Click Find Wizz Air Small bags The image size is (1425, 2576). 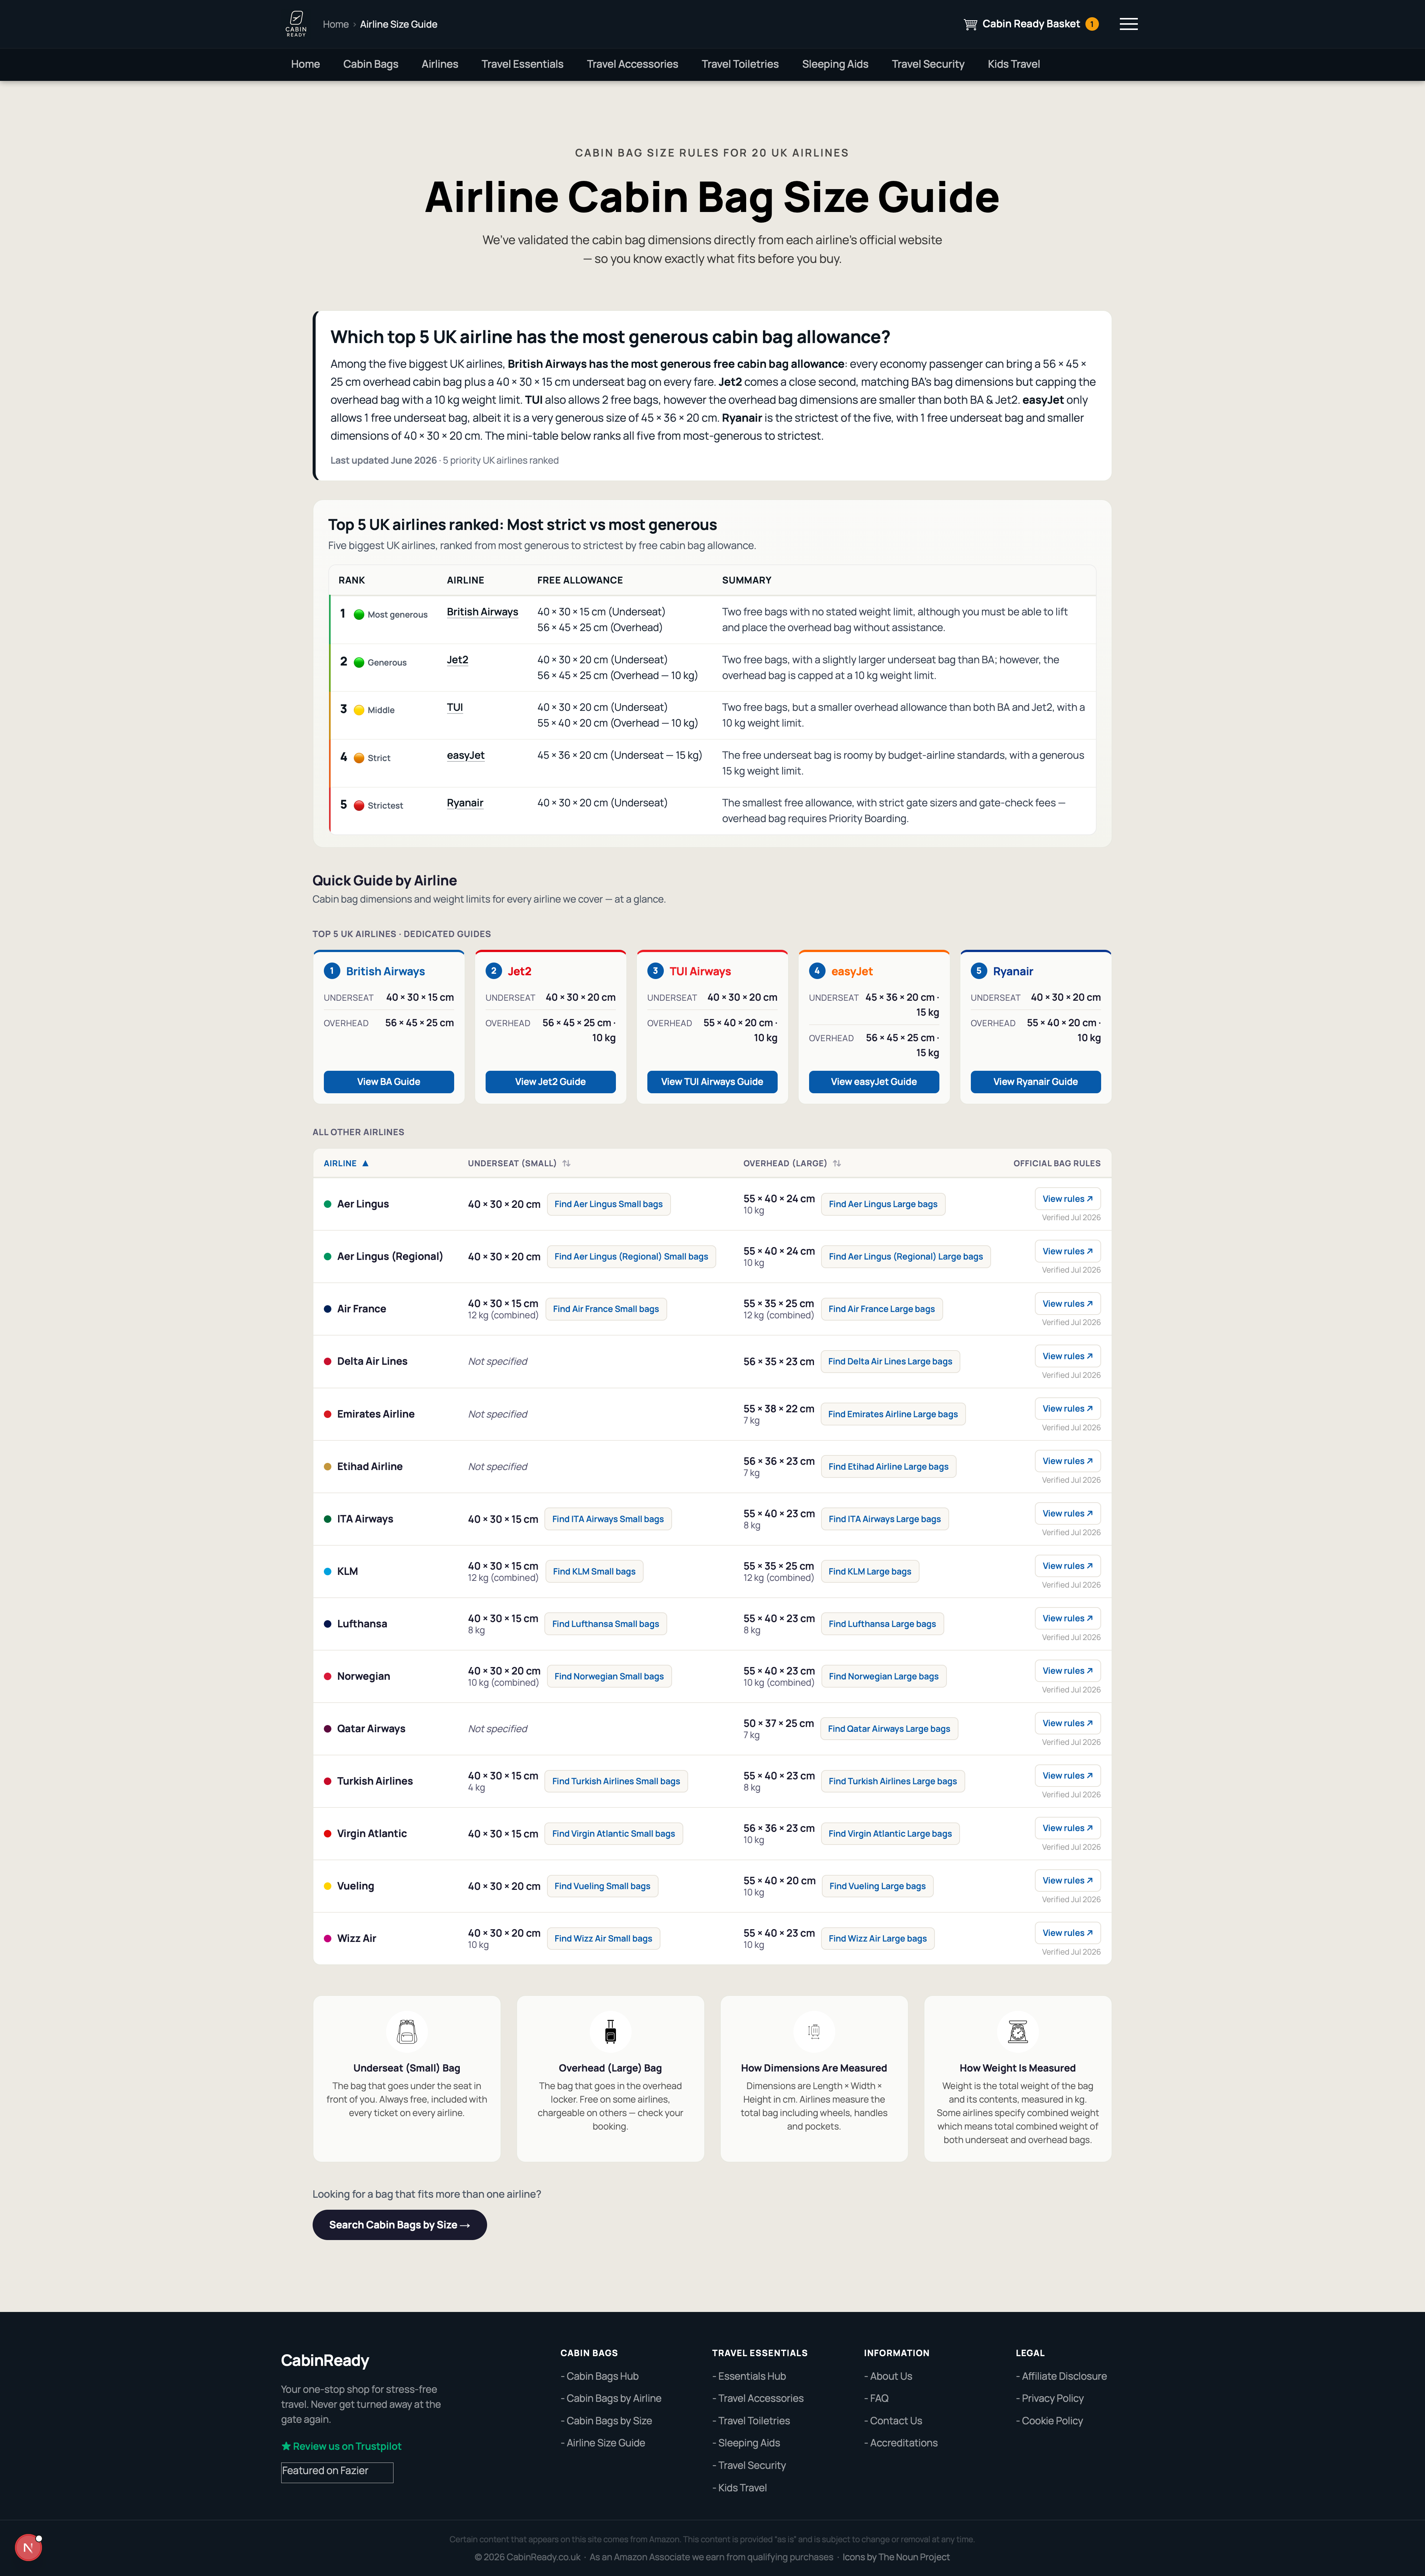click(603, 1939)
